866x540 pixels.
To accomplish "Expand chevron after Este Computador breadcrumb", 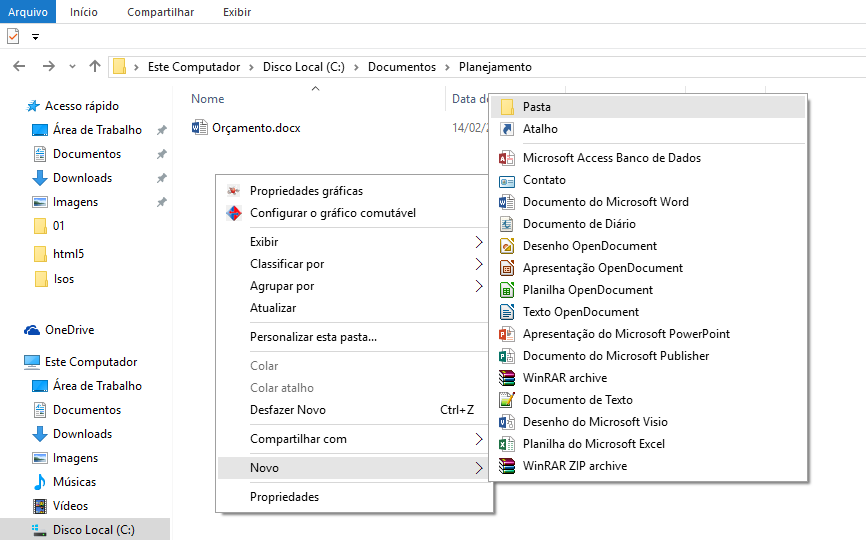I will [x=251, y=67].
